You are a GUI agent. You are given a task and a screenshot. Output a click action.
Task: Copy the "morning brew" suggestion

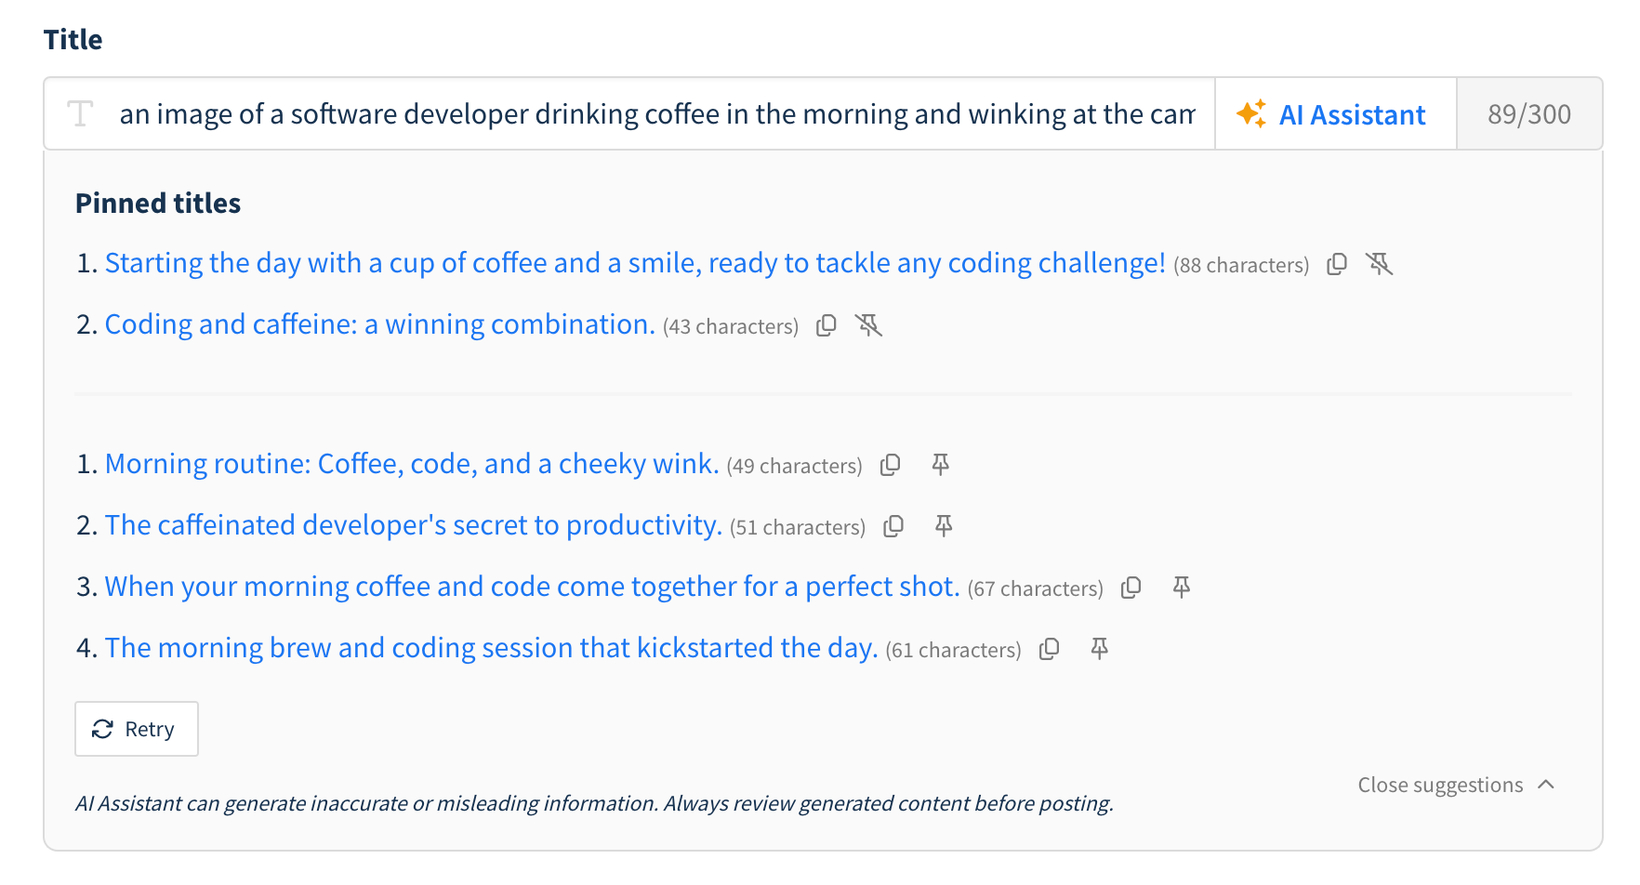1049,649
